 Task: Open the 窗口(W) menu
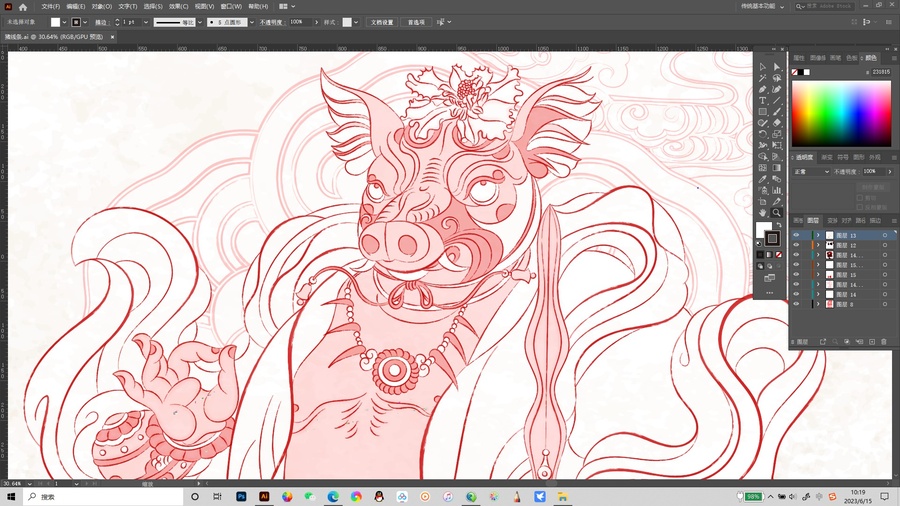(231, 6)
